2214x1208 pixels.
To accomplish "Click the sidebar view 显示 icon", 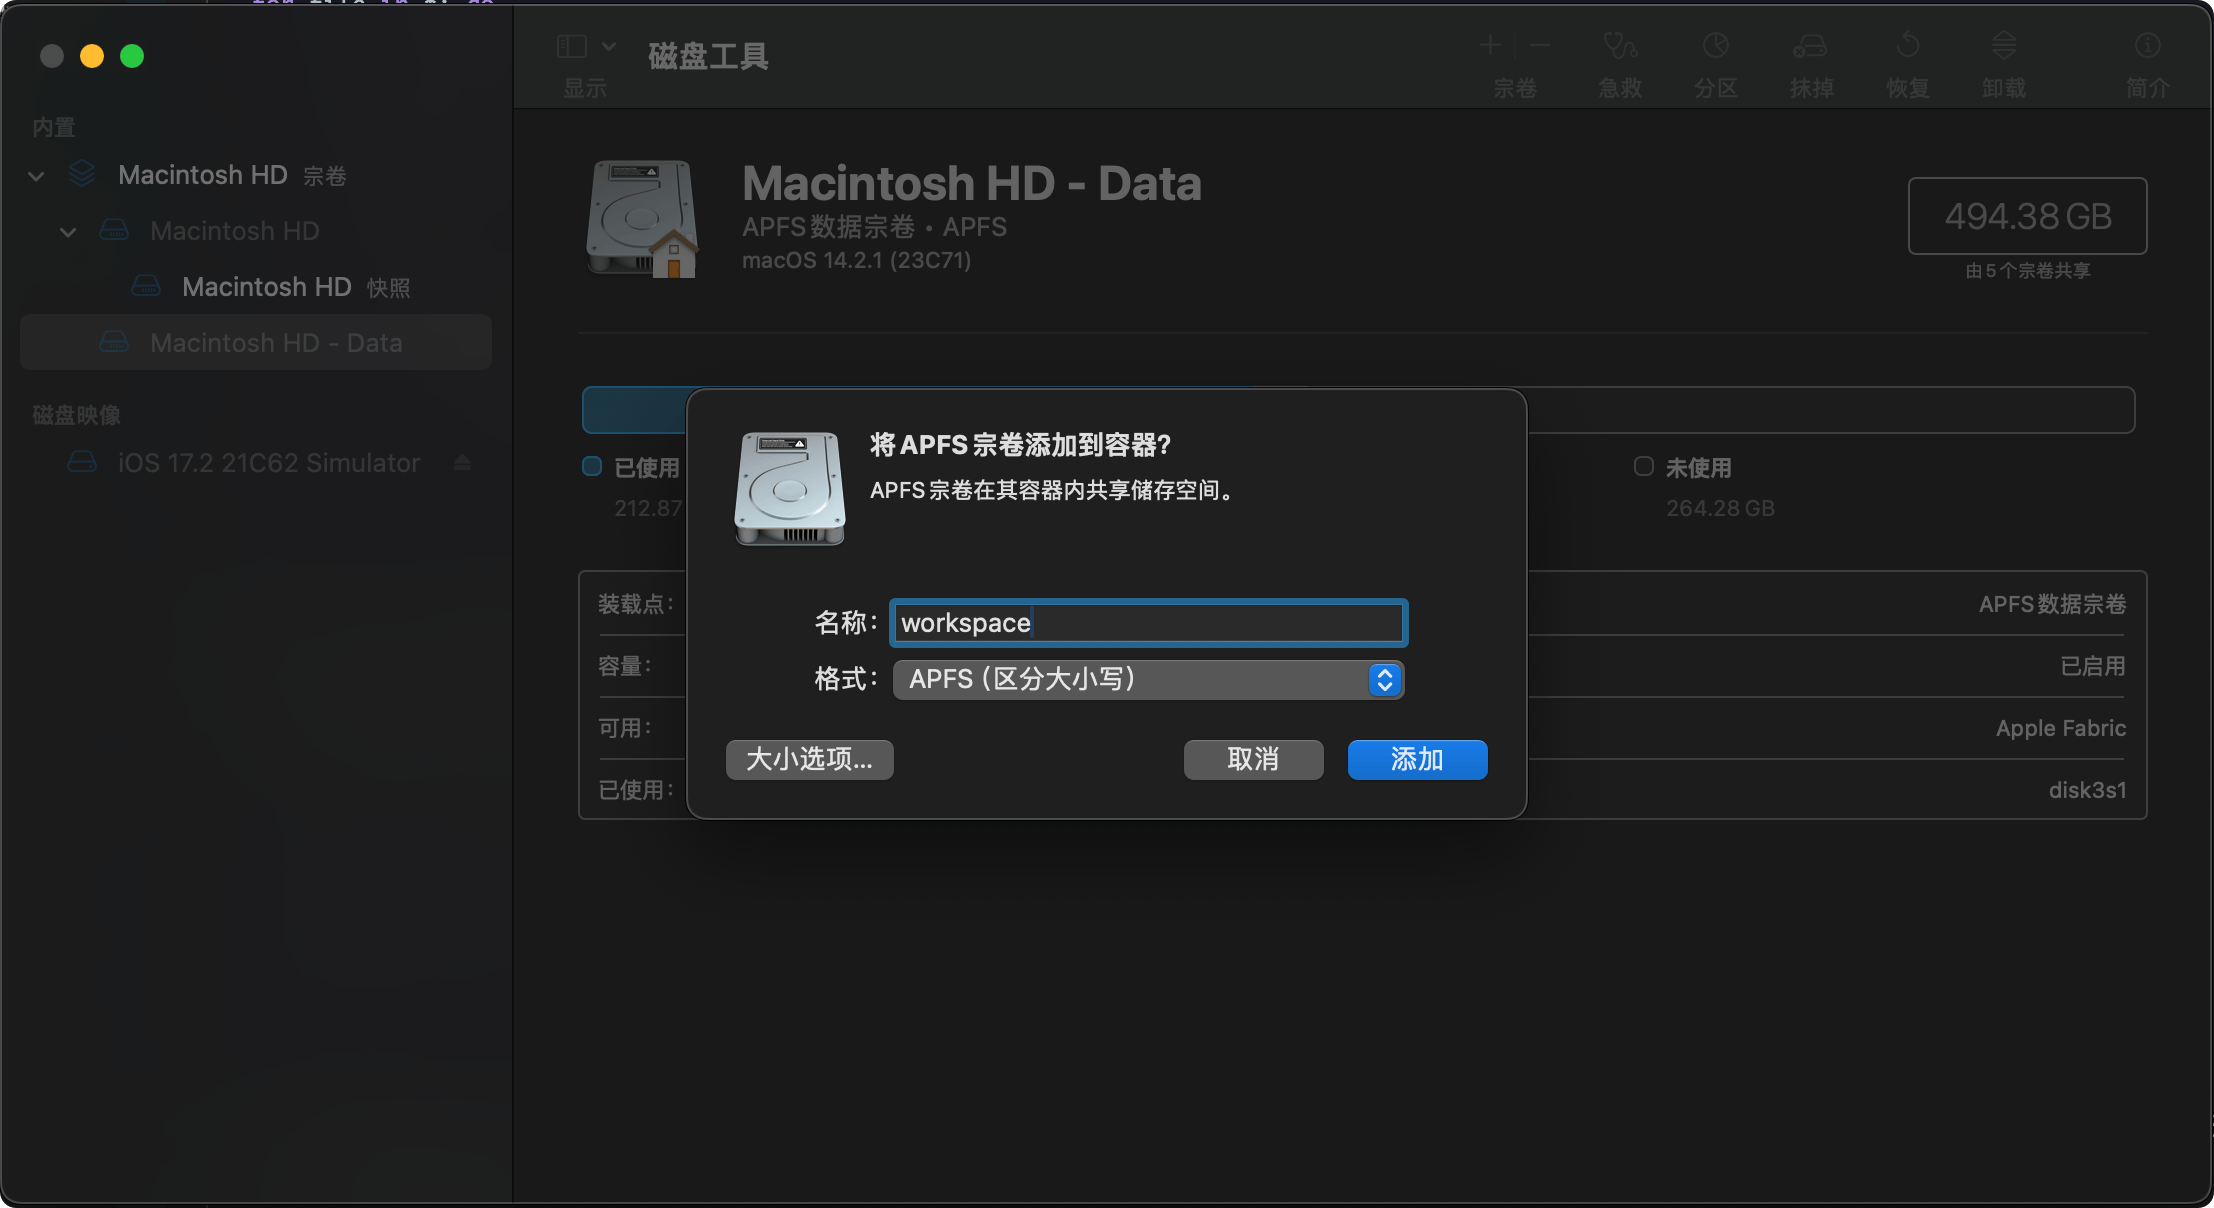I will pos(572,46).
